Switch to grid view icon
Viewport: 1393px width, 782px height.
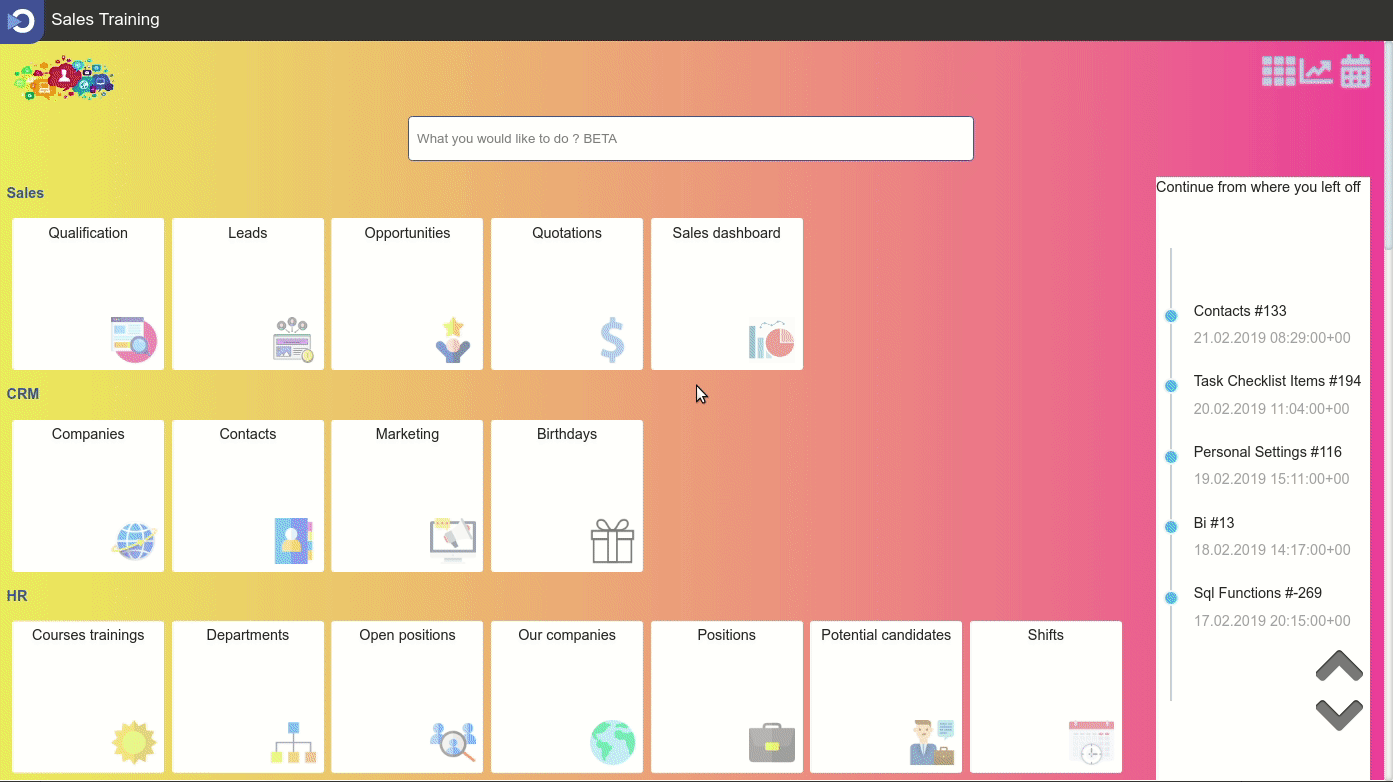(1279, 71)
